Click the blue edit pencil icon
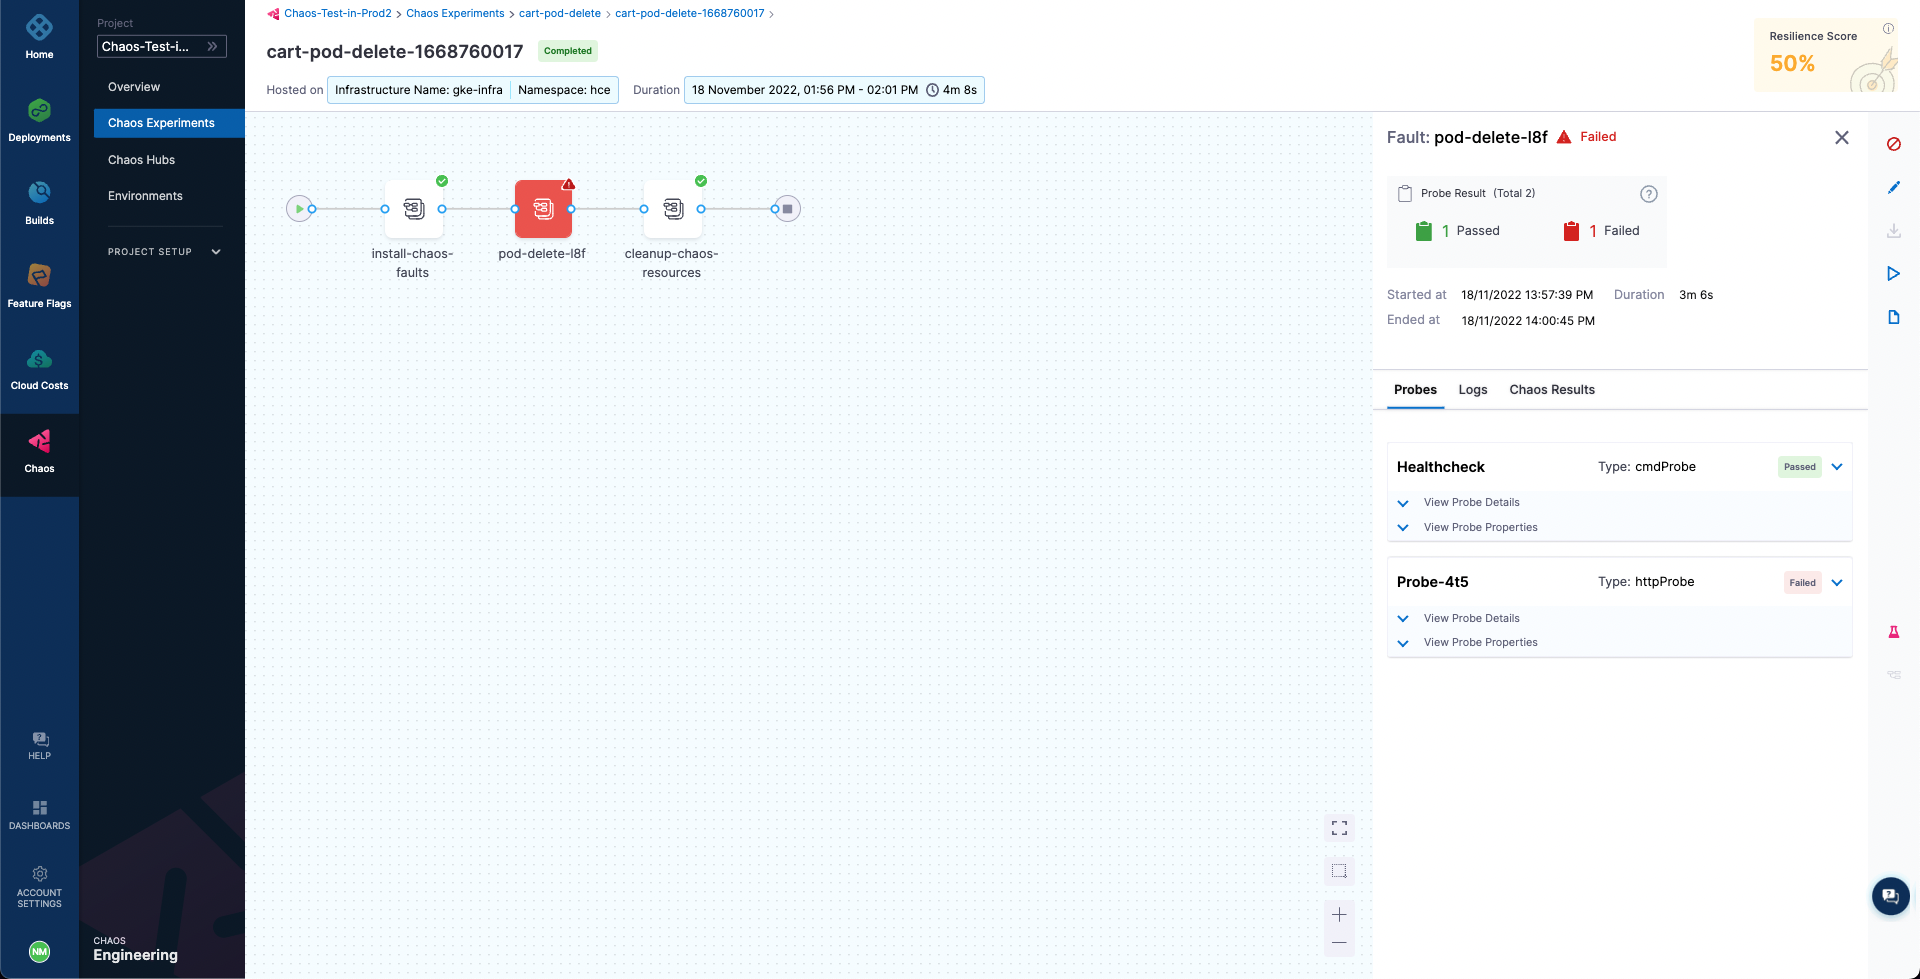 point(1893,187)
